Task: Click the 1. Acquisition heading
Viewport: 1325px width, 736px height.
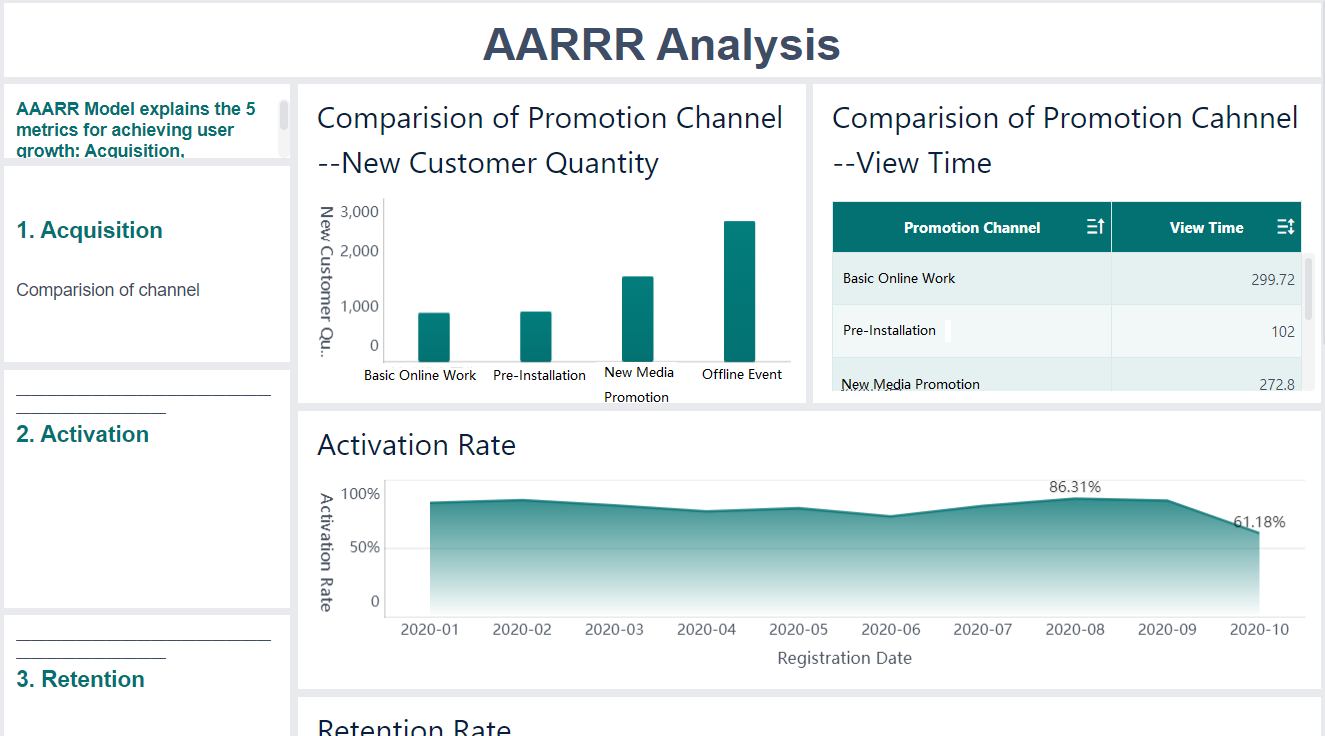Action: pyautogui.click(x=89, y=230)
